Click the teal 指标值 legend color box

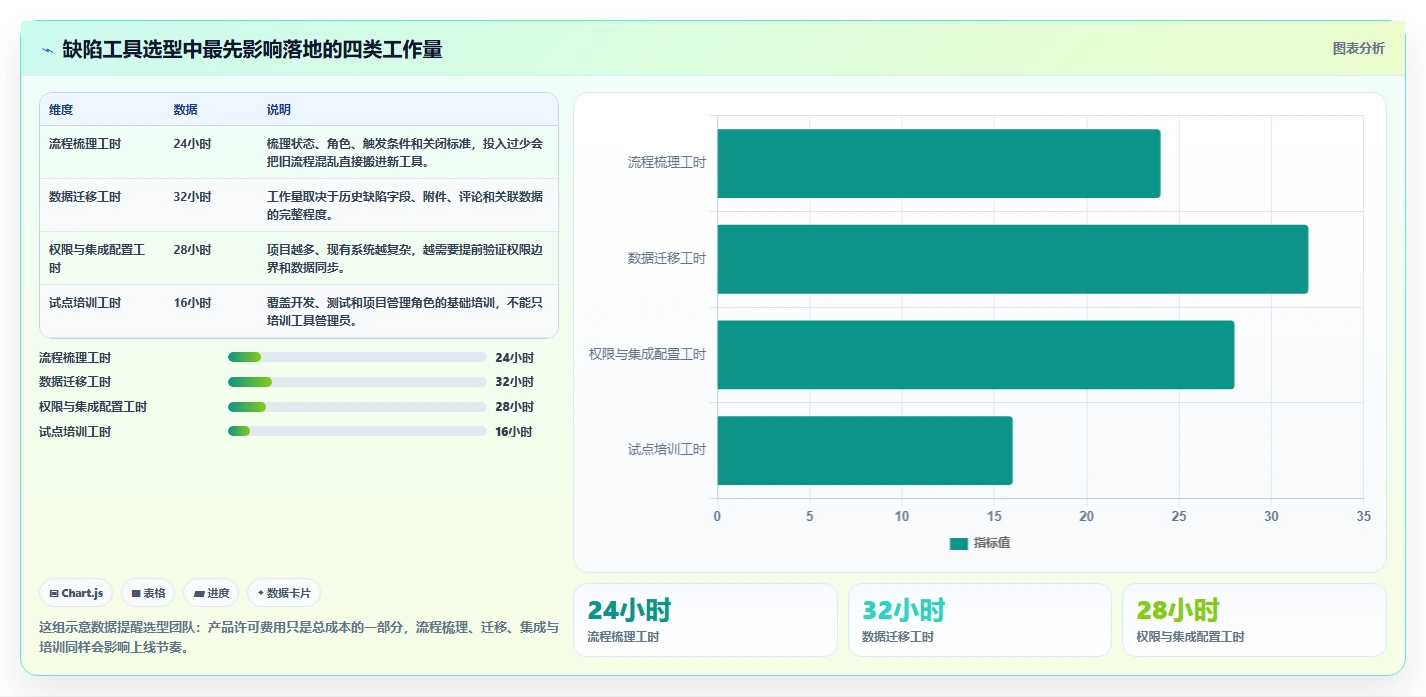click(x=959, y=543)
